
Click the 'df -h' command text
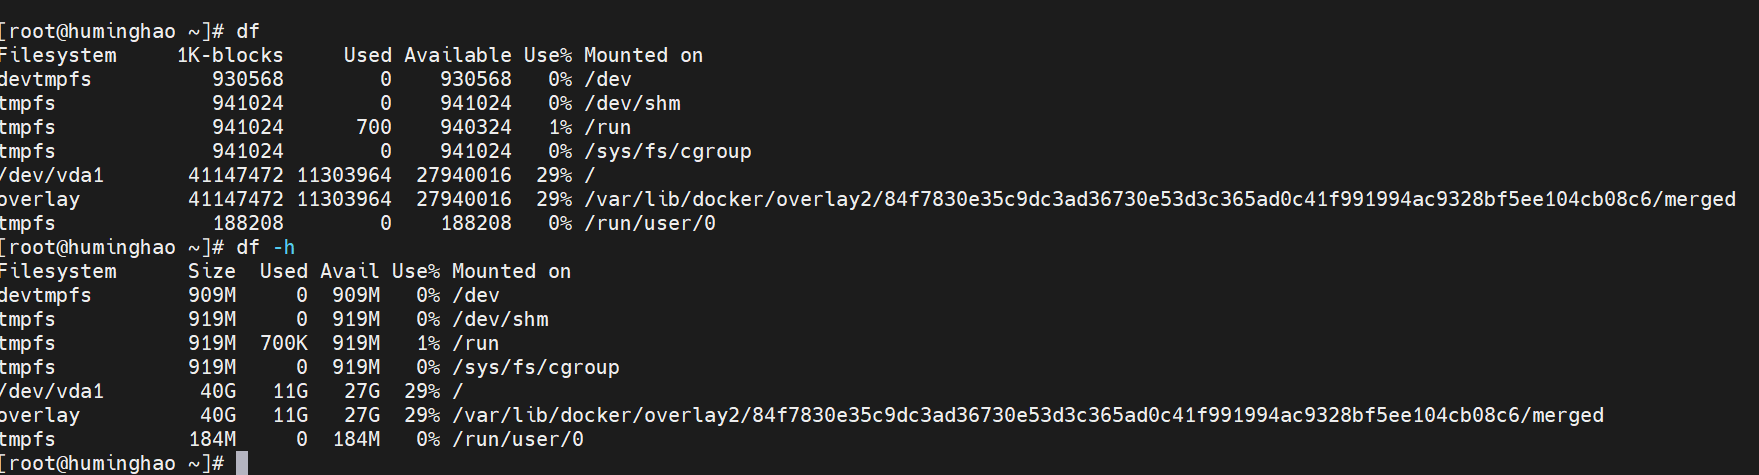pyautogui.click(x=265, y=247)
